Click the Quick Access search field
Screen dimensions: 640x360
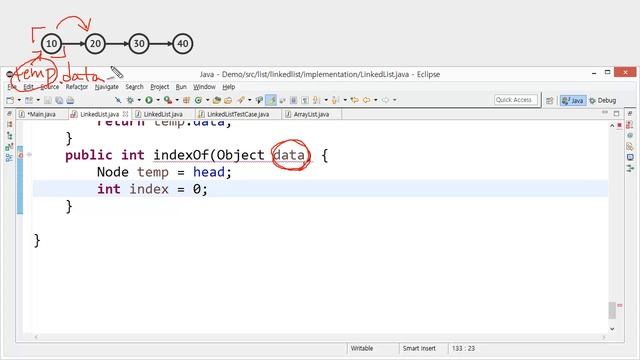(516, 100)
